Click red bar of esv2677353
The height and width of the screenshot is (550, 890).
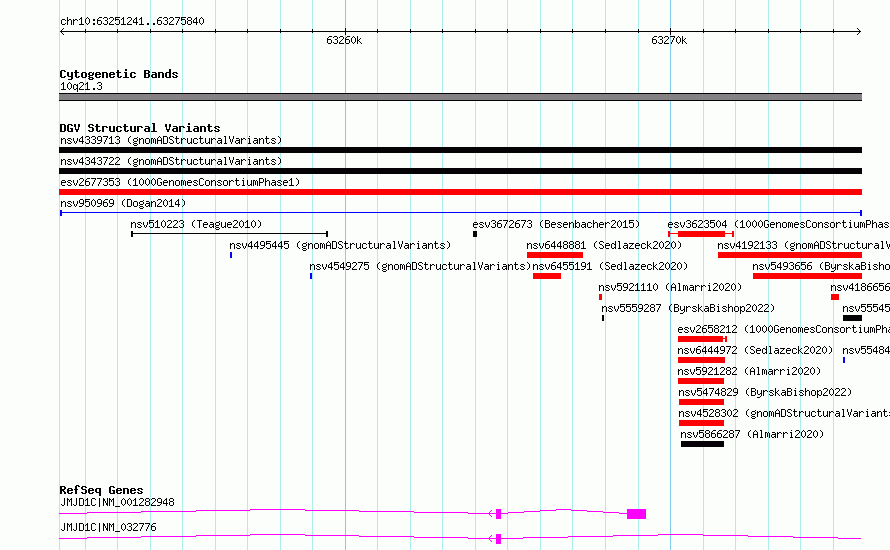pyautogui.click(x=460, y=192)
